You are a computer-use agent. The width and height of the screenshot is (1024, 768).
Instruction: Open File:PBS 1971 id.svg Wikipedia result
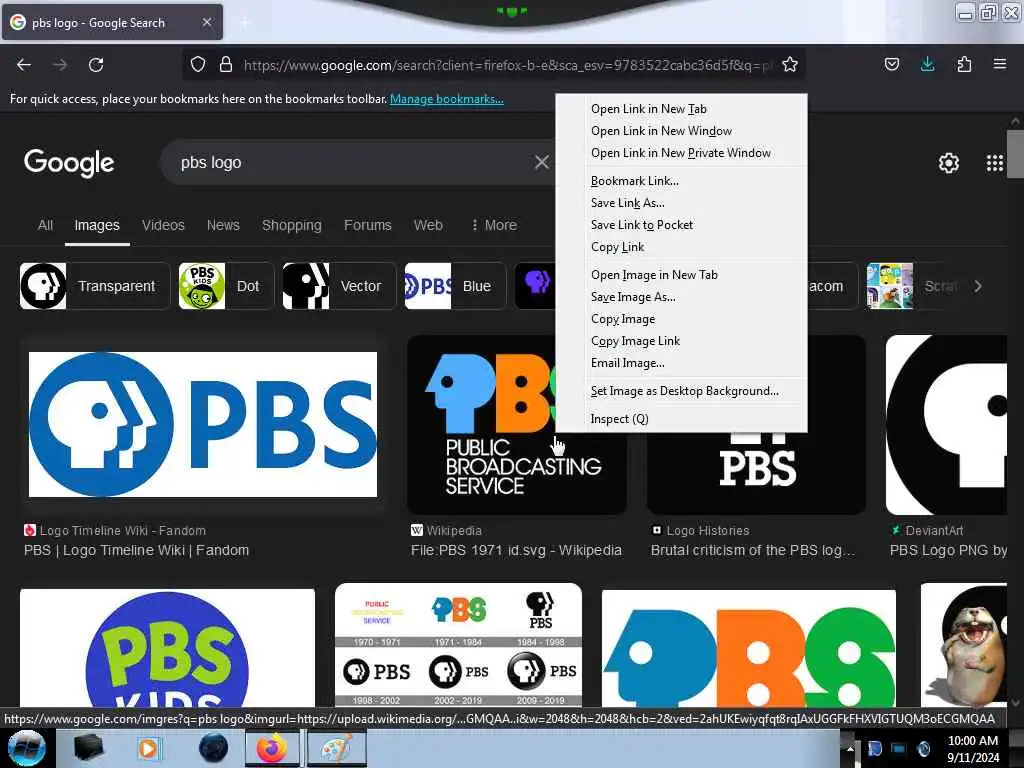[516, 551]
